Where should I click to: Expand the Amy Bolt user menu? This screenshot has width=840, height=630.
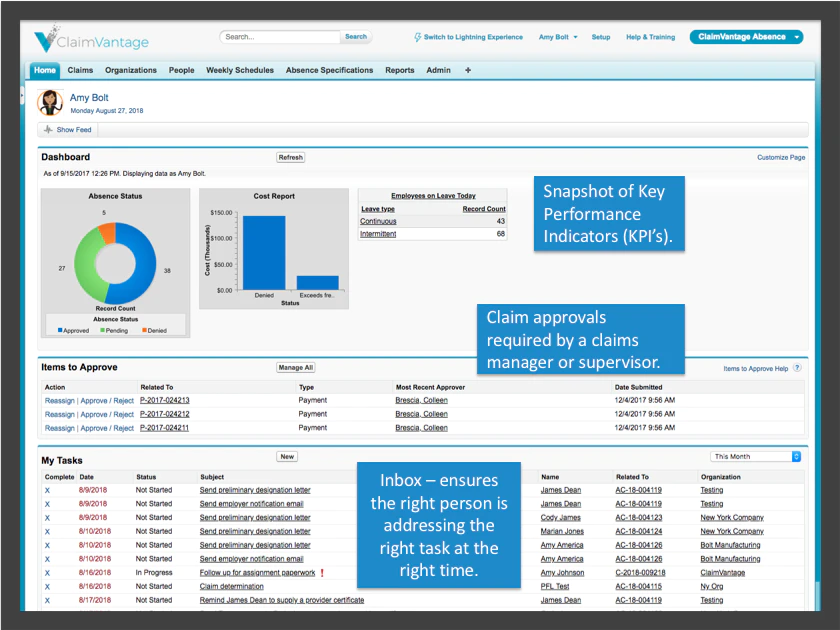[x=575, y=37]
